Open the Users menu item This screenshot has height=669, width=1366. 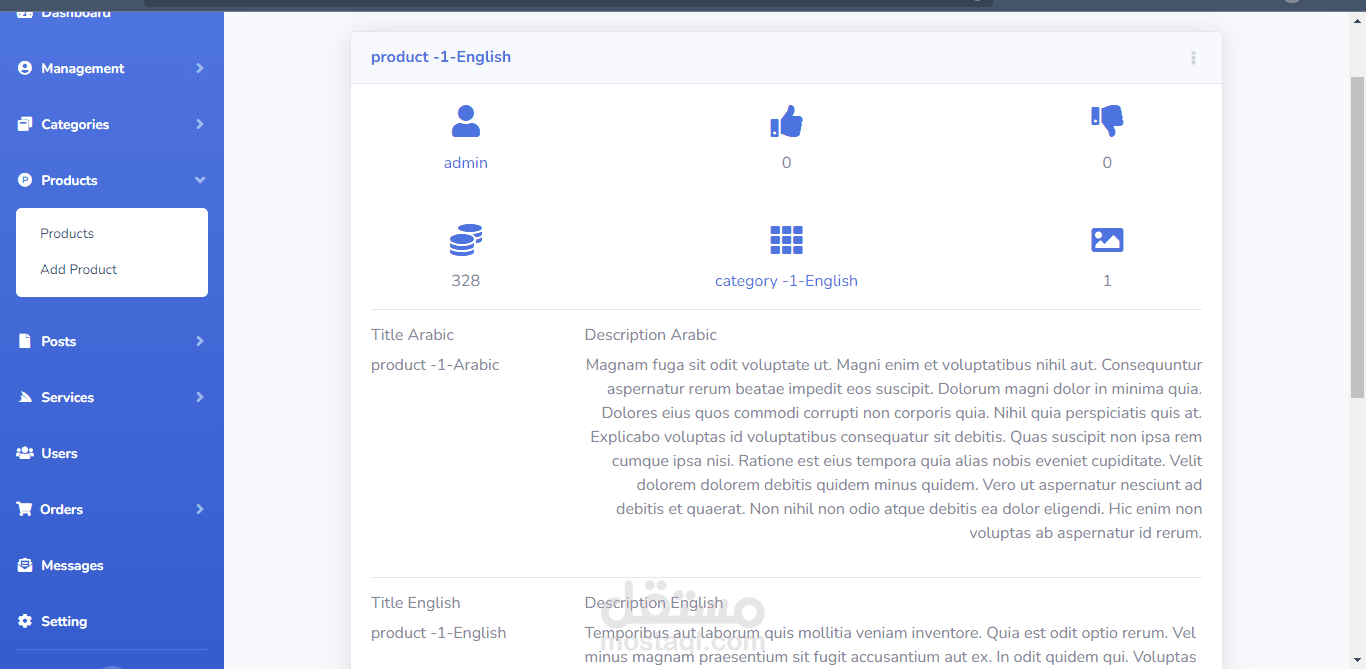point(112,453)
